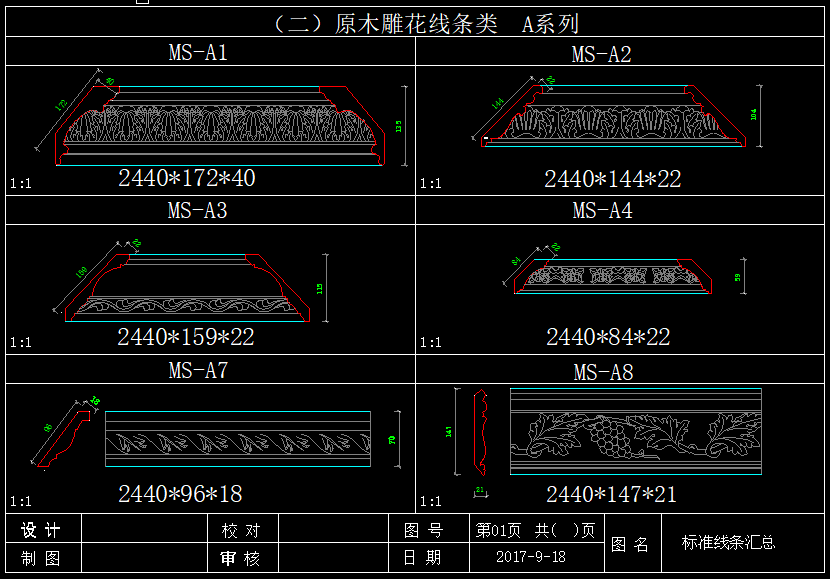Click the green '104' height dimension on MS-A2
Image resolution: width=830 pixels, height=579 pixels.
pos(753,114)
